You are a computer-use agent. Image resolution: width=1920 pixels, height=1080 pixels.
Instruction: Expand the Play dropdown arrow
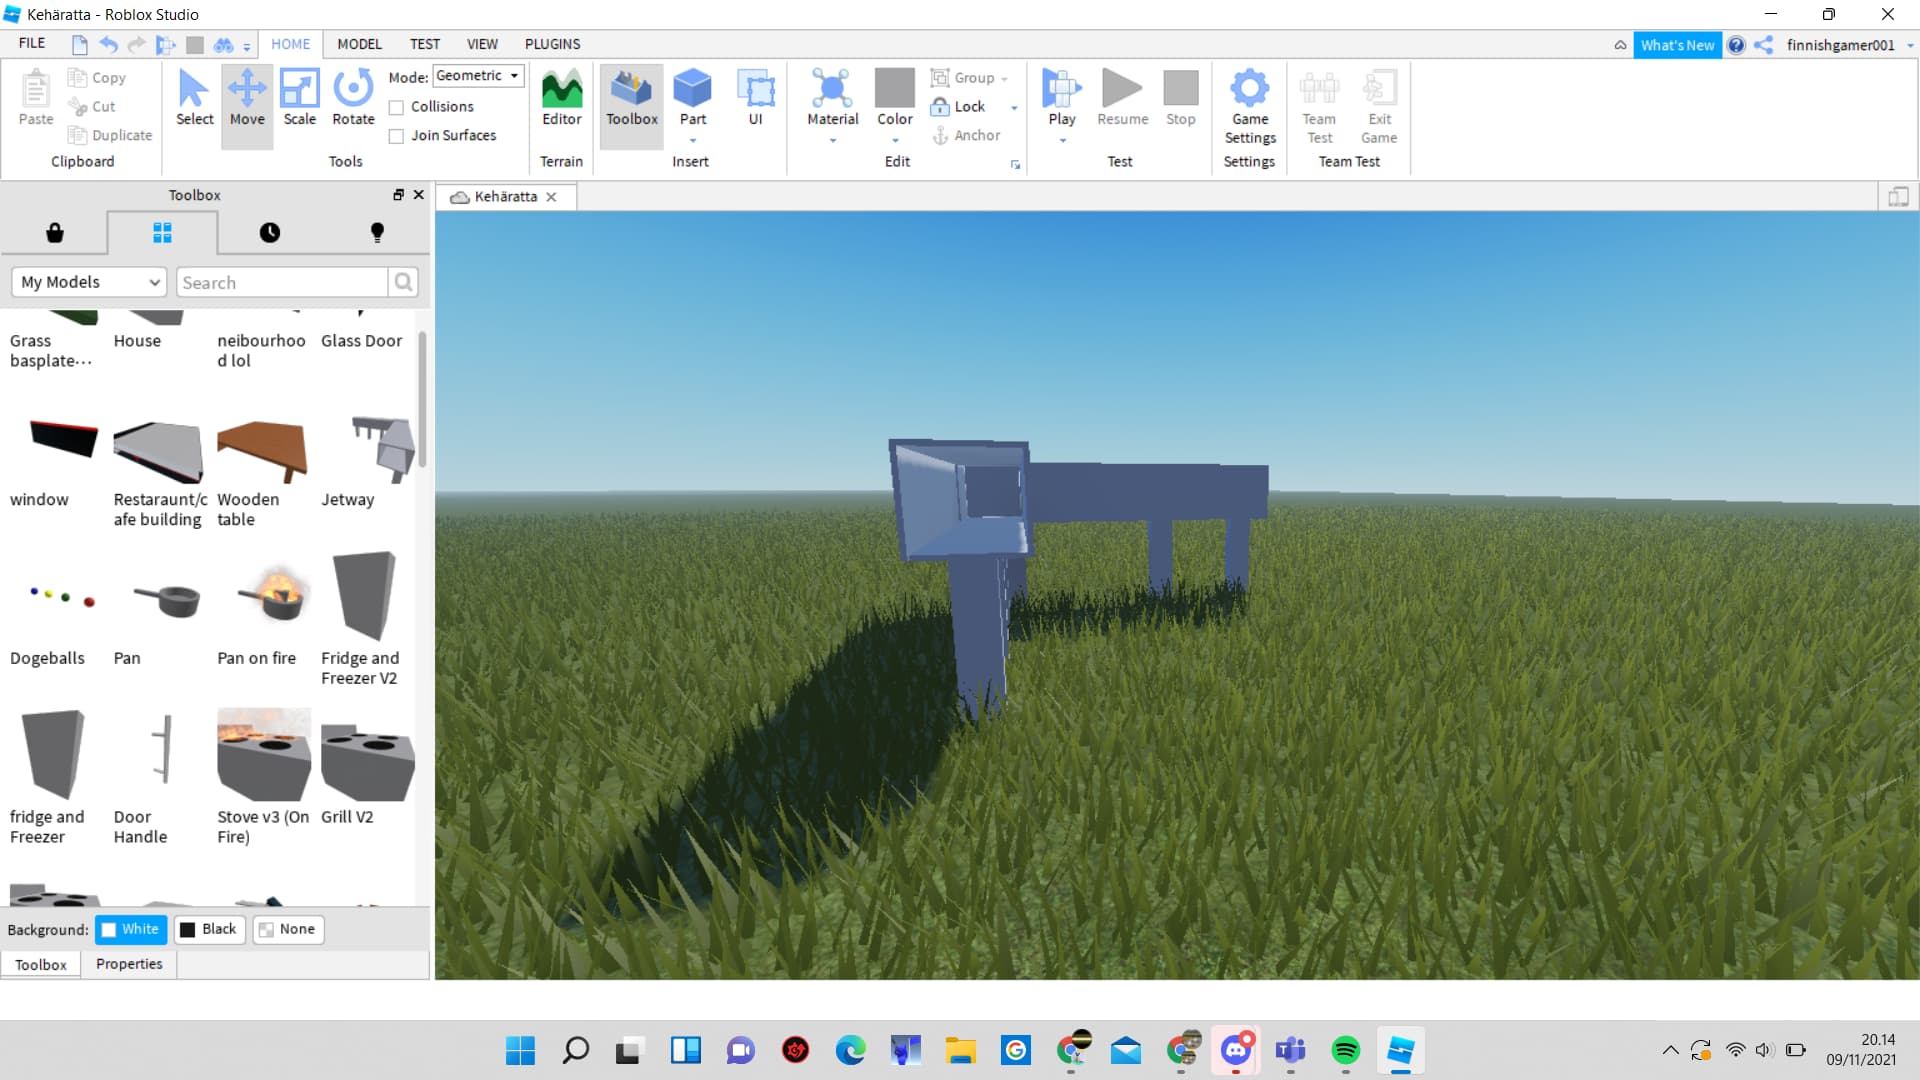[1062, 140]
